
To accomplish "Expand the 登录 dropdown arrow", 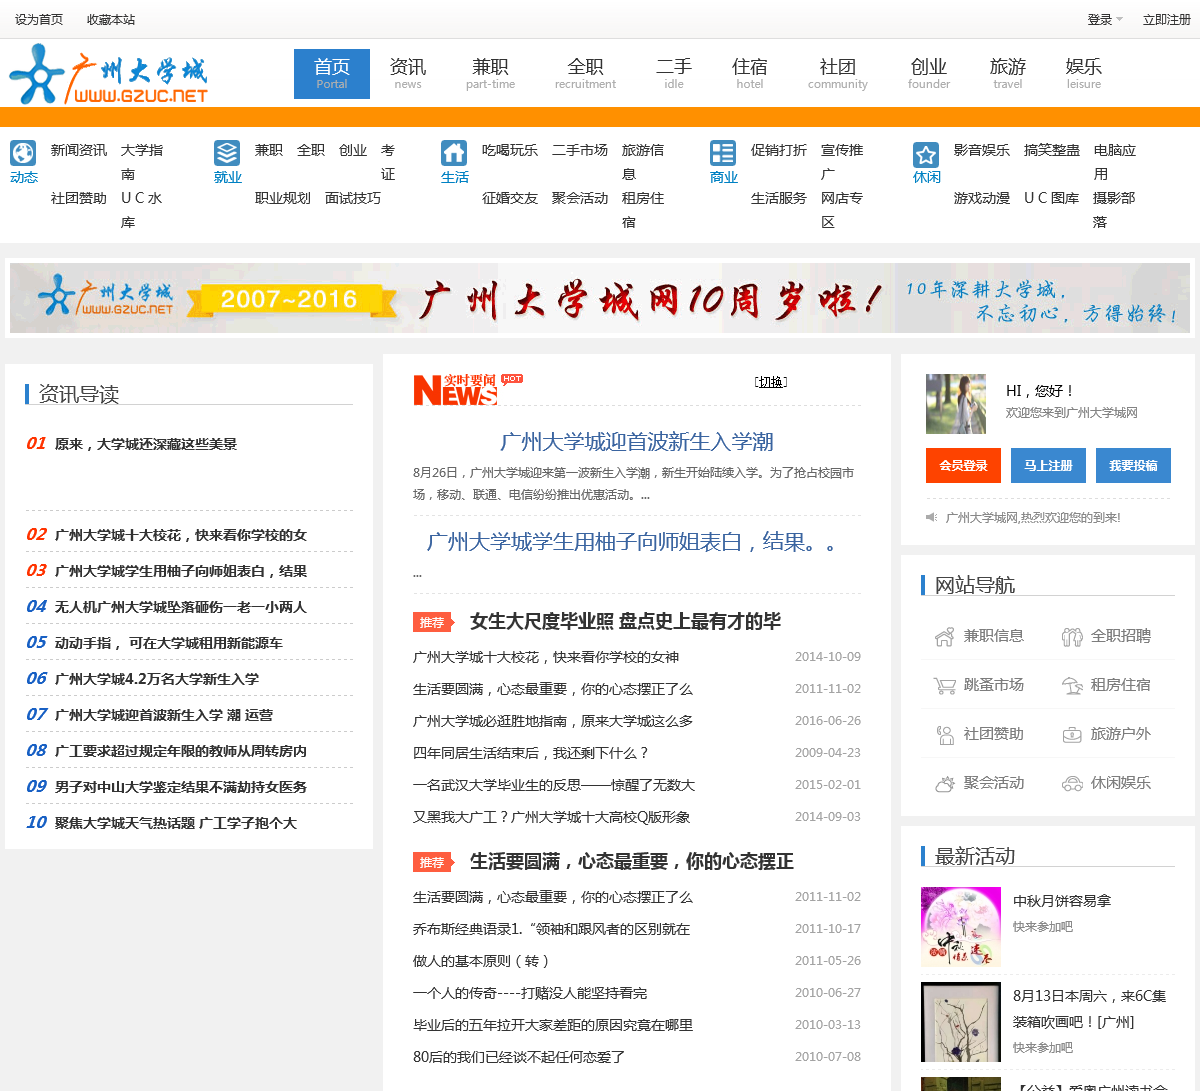I will [x=1119, y=20].
